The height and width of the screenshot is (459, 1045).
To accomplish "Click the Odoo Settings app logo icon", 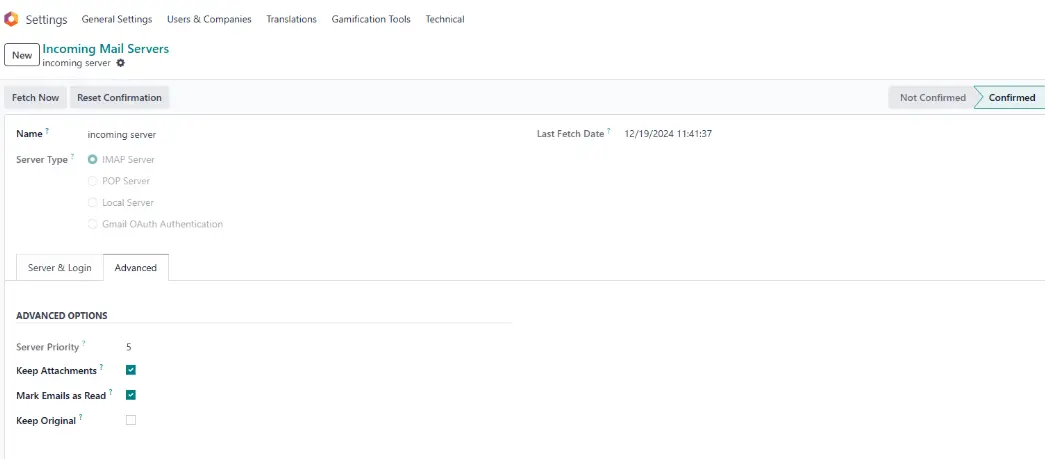I will pyautogui.click(x=11, y=19).
